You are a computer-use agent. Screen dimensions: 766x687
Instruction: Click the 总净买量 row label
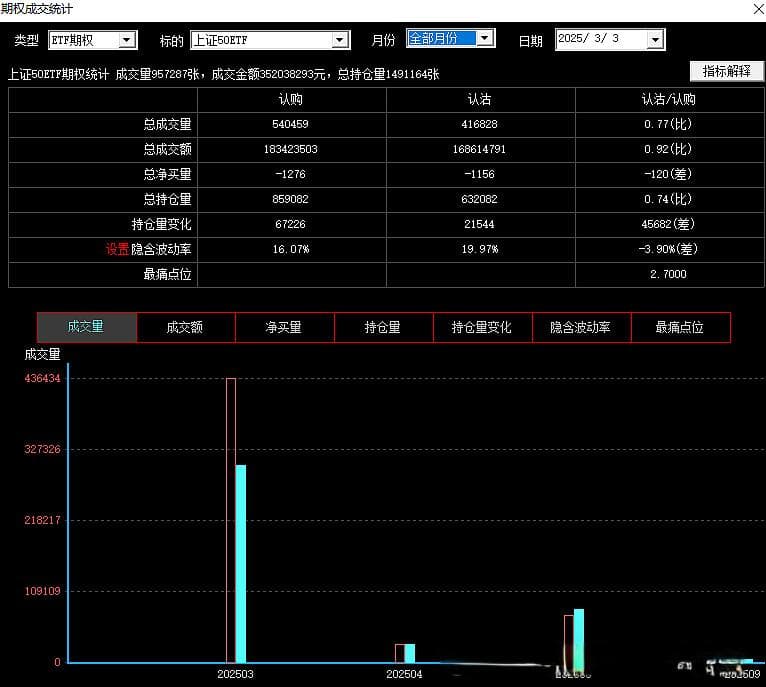click(167, 174)
